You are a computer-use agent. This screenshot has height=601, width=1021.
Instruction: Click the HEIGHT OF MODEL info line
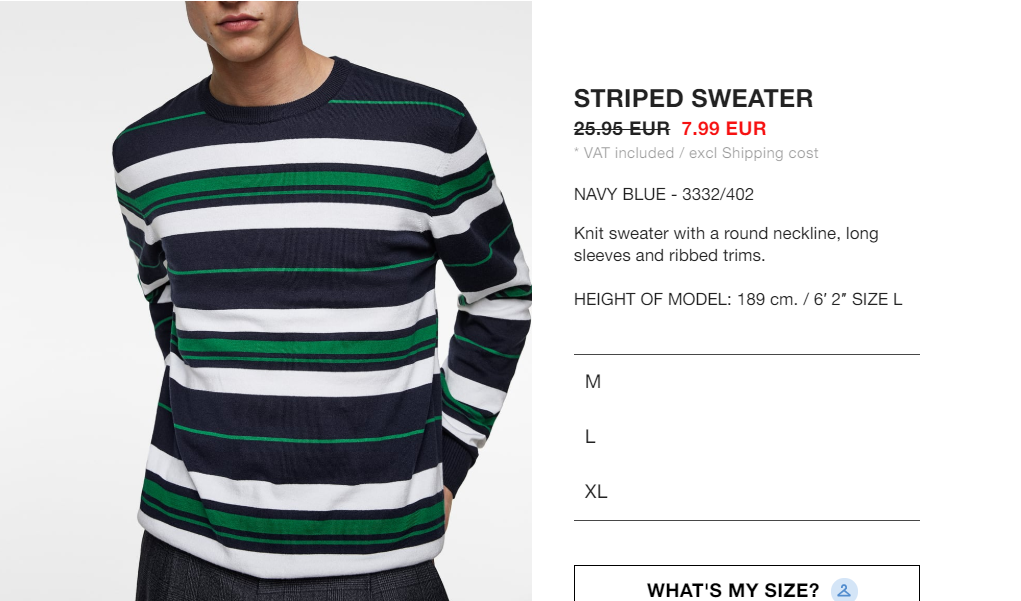[738, 299]
